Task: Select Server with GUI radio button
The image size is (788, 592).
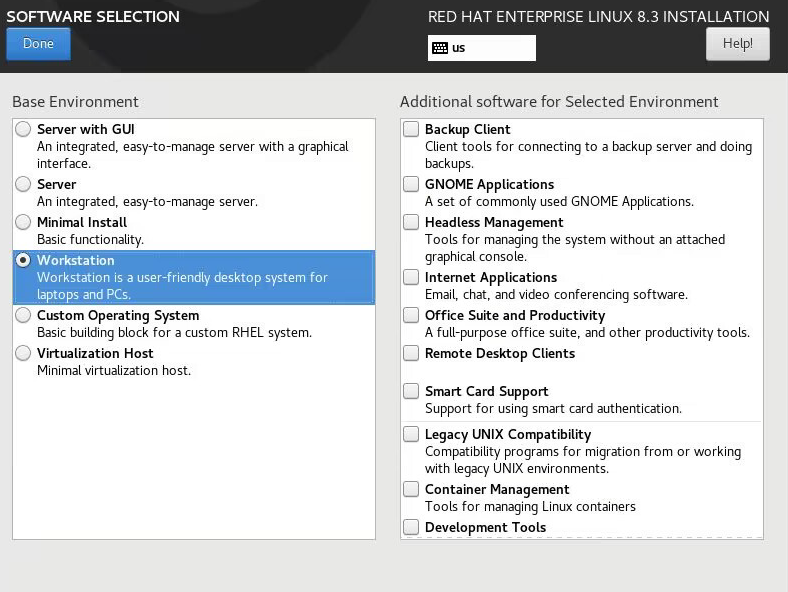Action: coord(23,129)
